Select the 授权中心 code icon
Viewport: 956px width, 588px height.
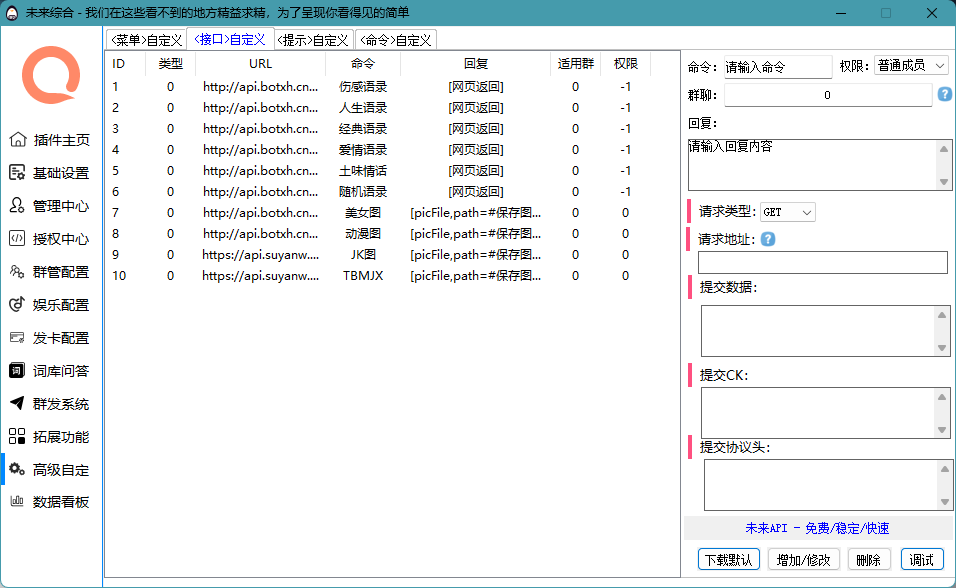pyautogui.click(x=18, y=239)
